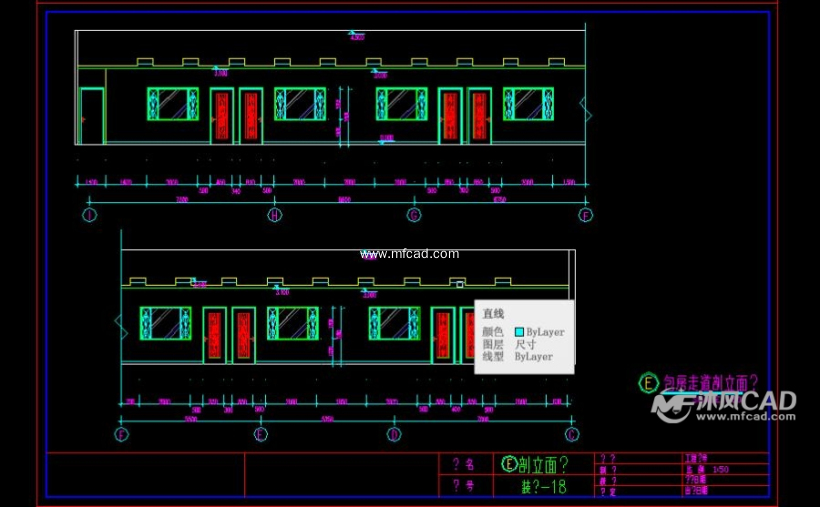Select the narrow single door at upper elevation's left end
Viewport: 820px width, 507px height.
point(92,116)
